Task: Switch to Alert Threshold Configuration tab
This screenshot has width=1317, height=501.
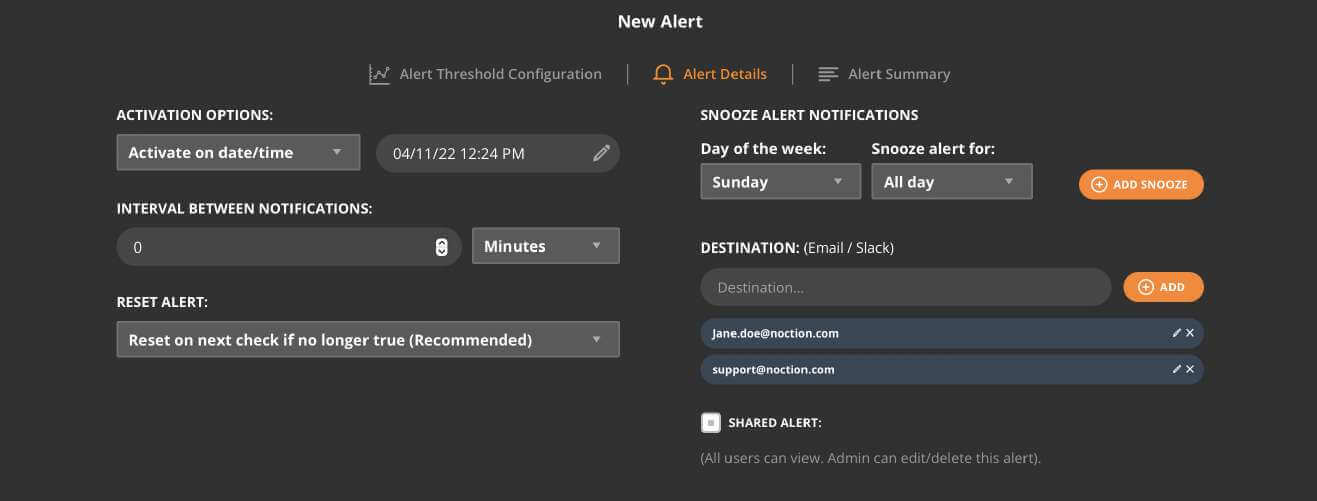Action: [x=500, y=74]
